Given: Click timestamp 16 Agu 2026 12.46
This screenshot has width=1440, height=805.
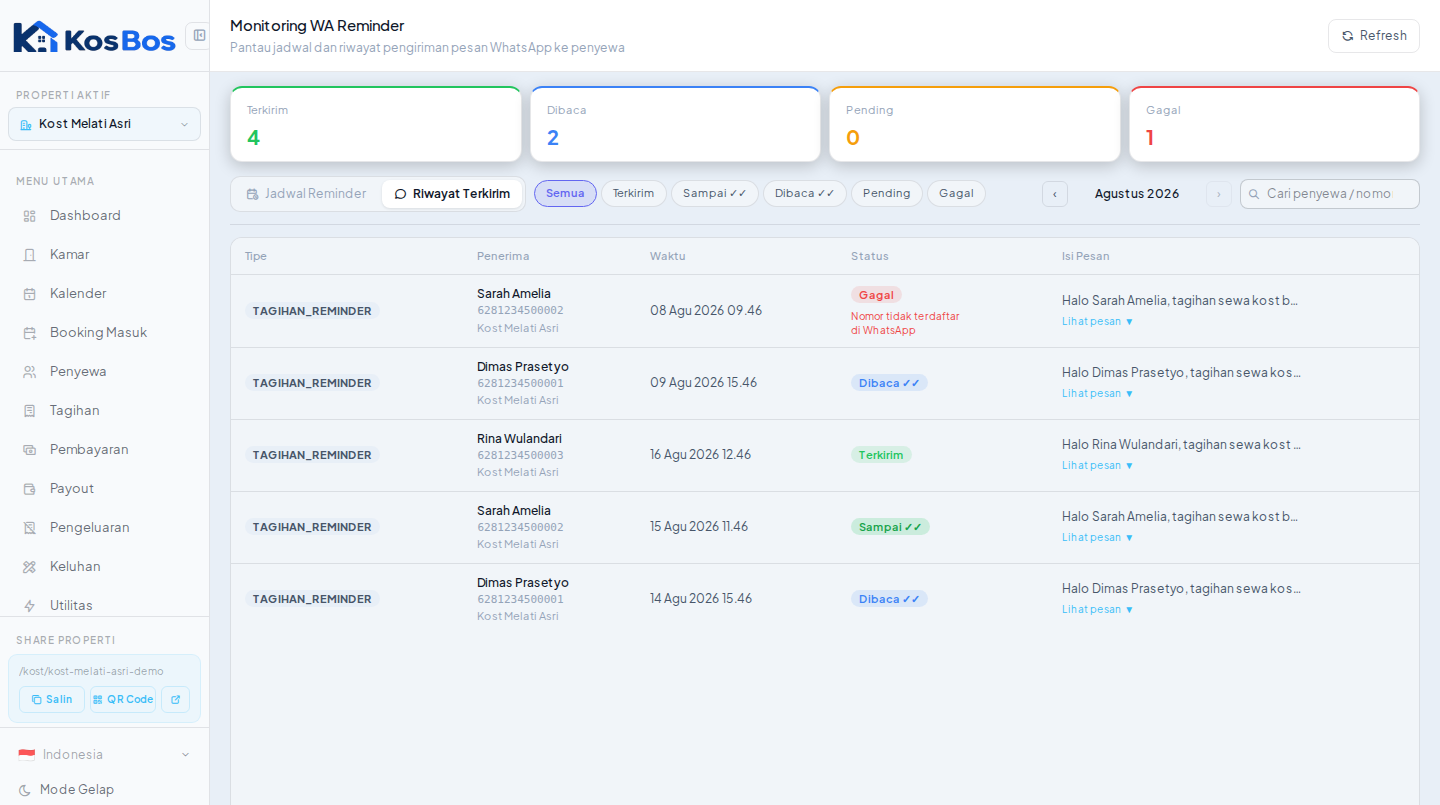Looking at the screenshot, I should click(x=700, y=454).
